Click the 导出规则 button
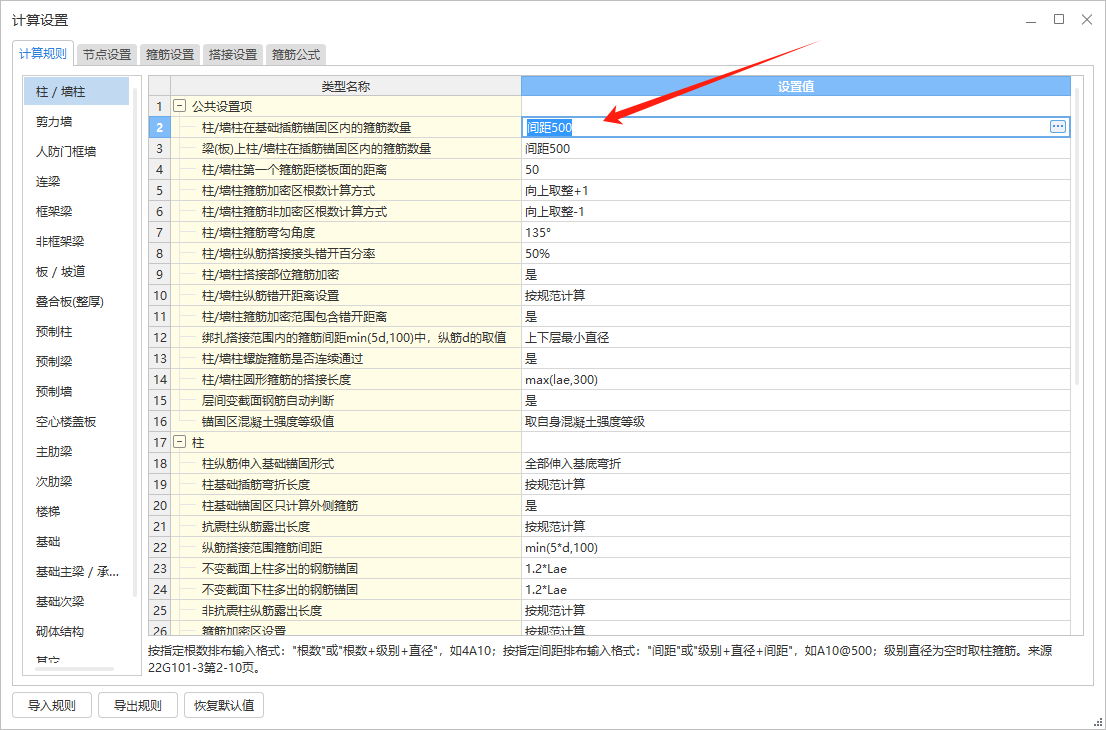The width and height of the screenshot is (1106, 730). [x=138, y=705]
